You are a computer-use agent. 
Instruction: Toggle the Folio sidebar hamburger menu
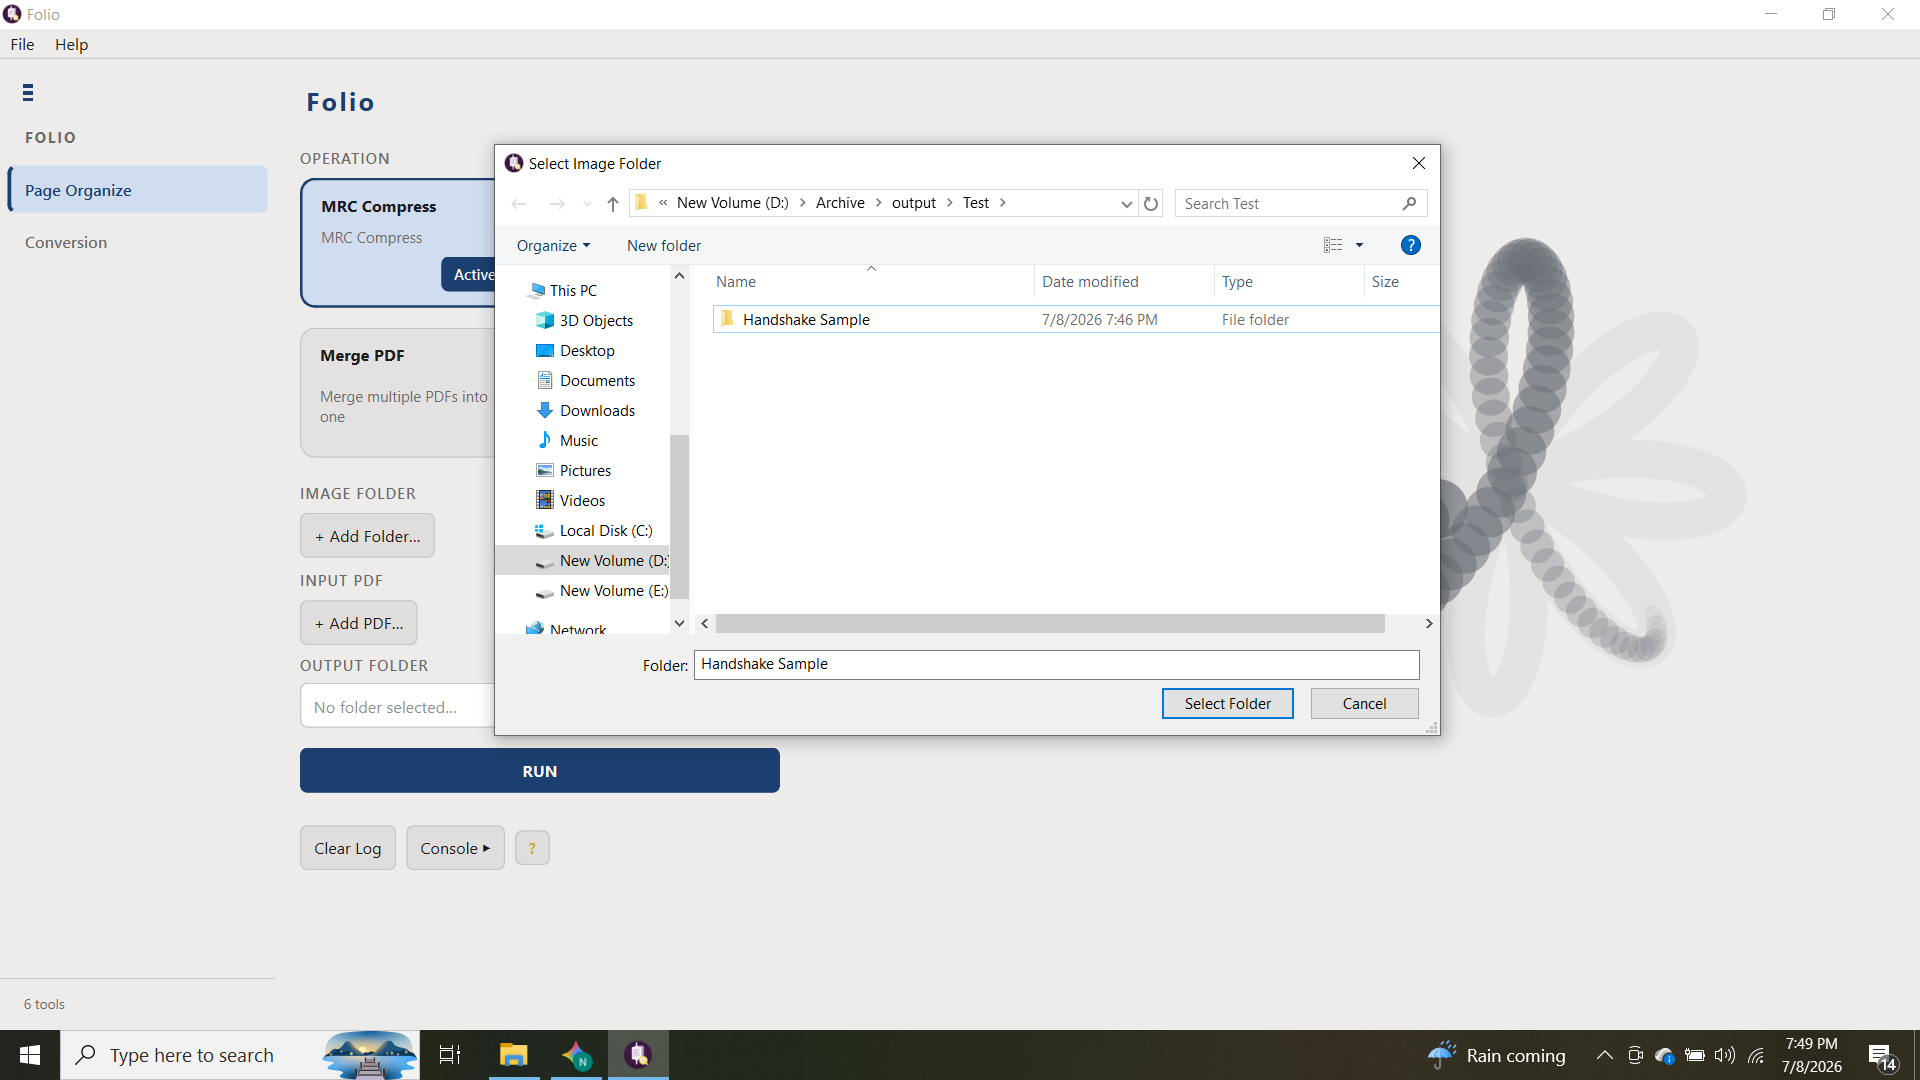tap(28, 93)
